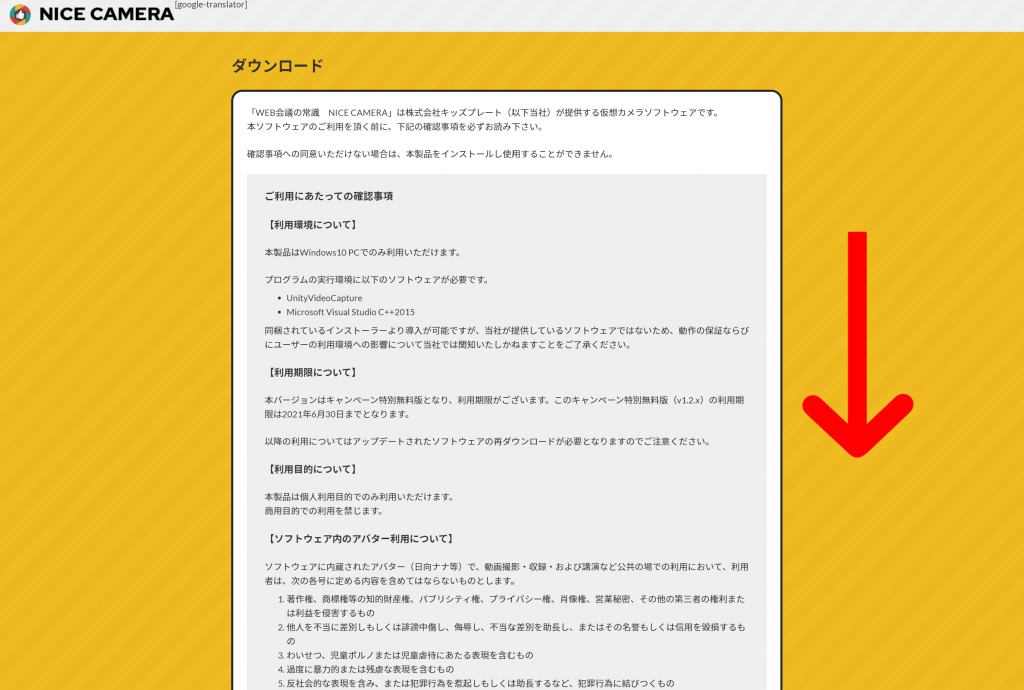Image resolution: width=1024 pixels, height=690 pixels.
Task: Click the NICE CAMERA shutter logo icon
Action: [20, 14]
